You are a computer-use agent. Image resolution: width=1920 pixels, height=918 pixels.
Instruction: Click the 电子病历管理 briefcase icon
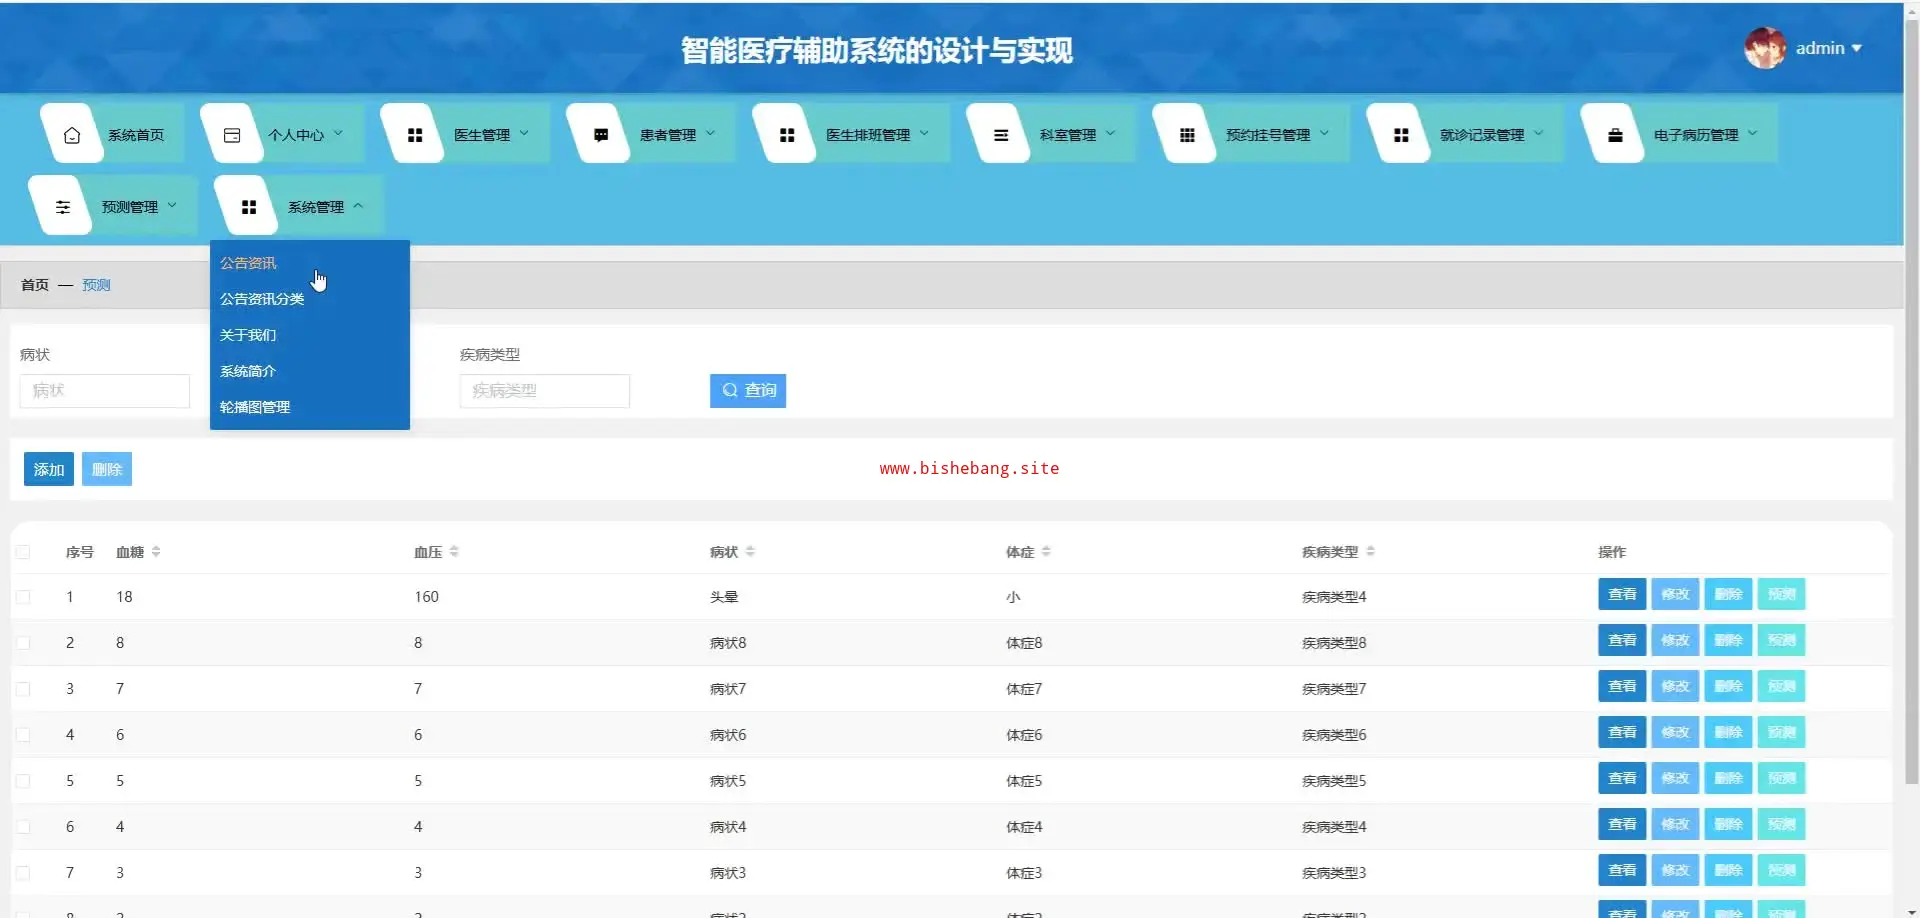[x=1615, y=135]
